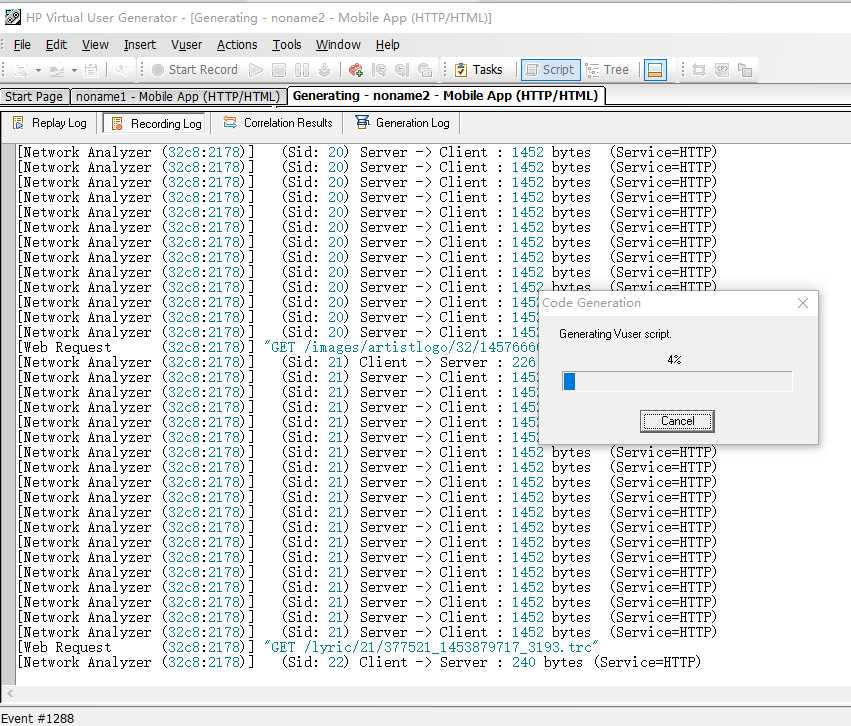
Task: Click the New Script toolbar icon
Action: pos(21,70)
